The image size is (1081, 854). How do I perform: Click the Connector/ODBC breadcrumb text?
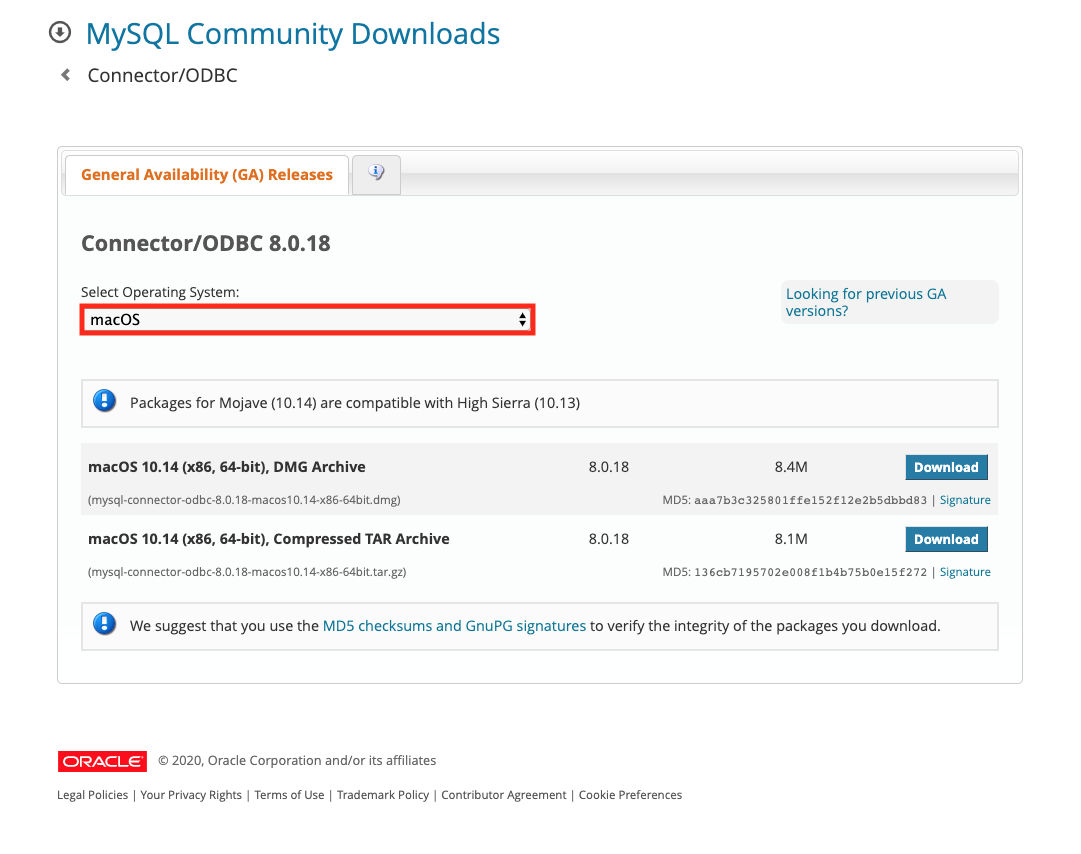point(163,75)
